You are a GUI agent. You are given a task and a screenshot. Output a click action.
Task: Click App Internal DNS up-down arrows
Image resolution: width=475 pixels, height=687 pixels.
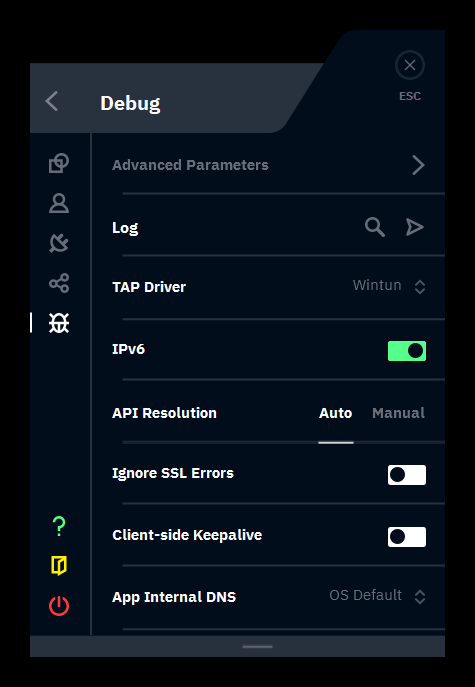click(x=420, y=597)
